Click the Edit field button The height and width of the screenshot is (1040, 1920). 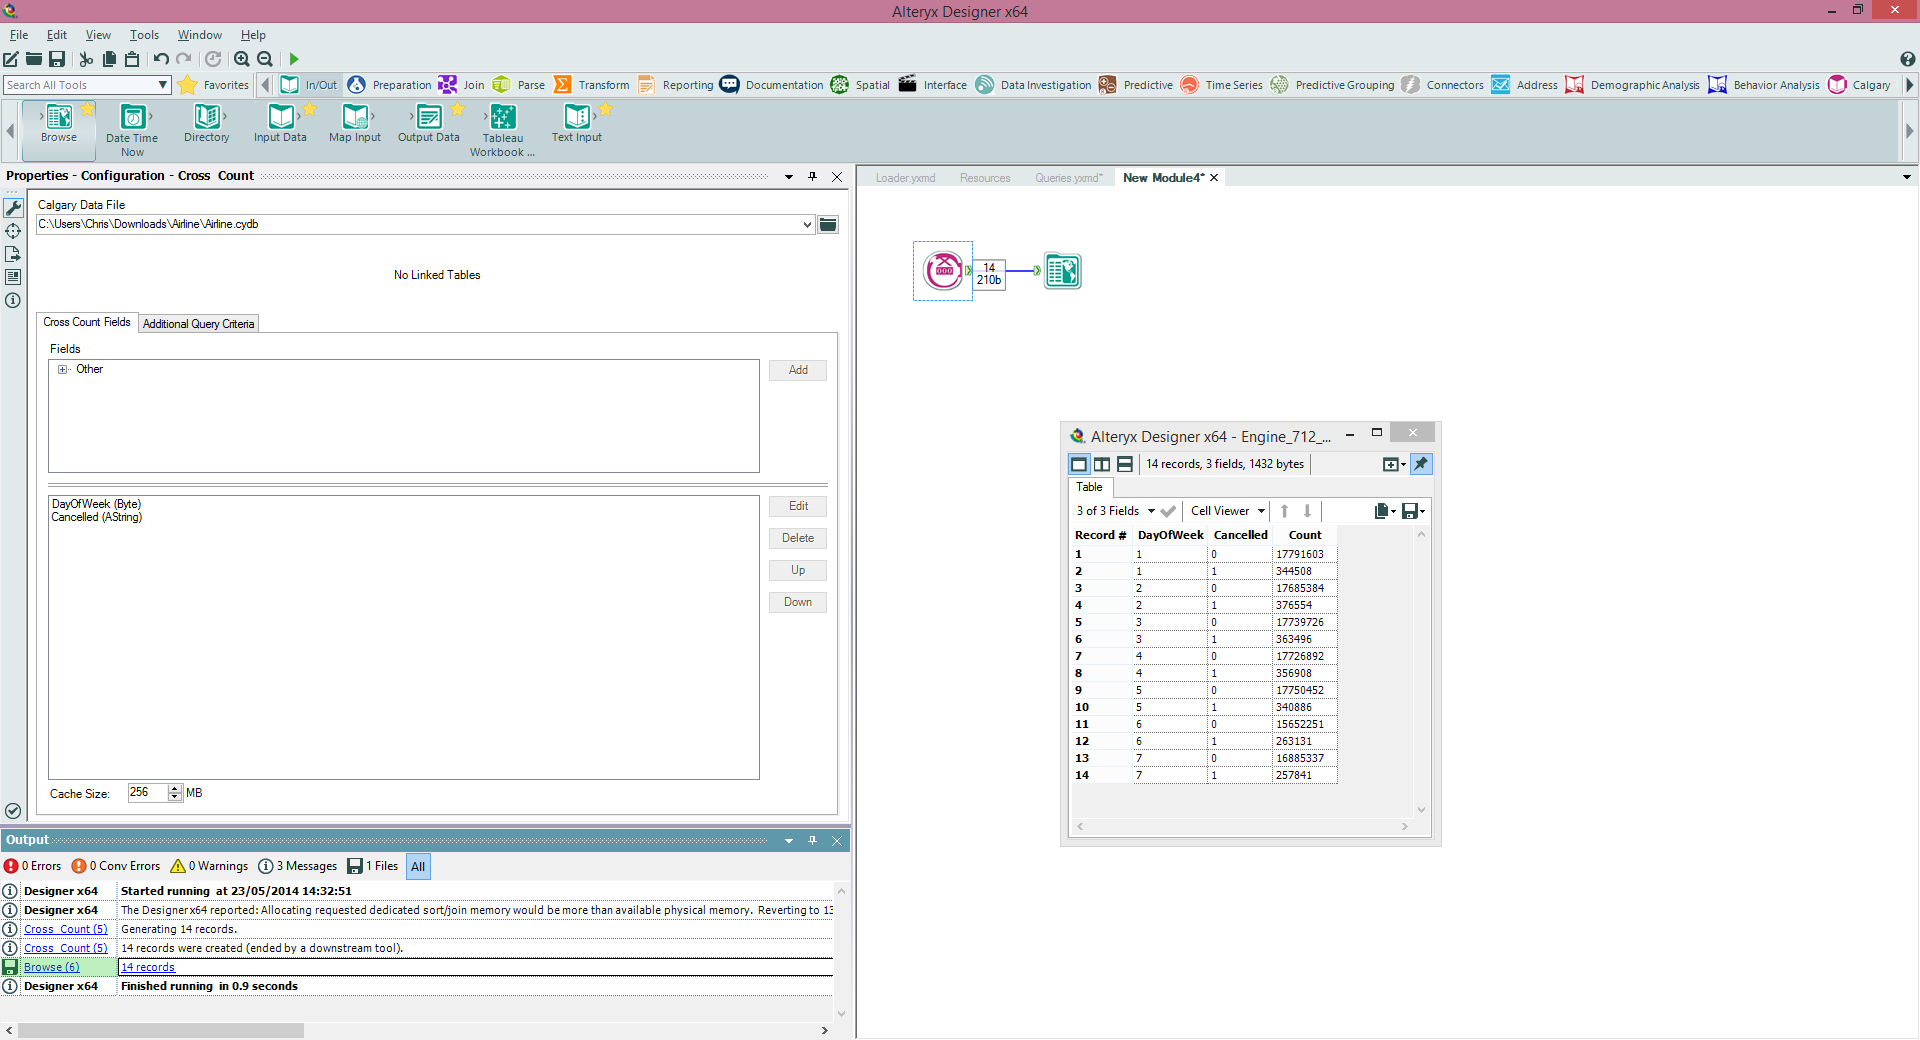pos(798,506)
